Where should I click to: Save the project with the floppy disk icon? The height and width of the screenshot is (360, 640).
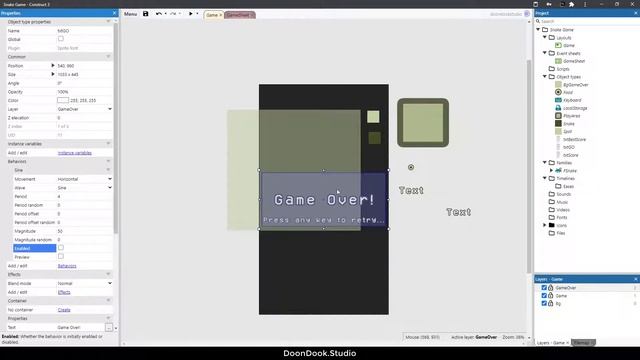pyautogui.click(x=145, y=14)
